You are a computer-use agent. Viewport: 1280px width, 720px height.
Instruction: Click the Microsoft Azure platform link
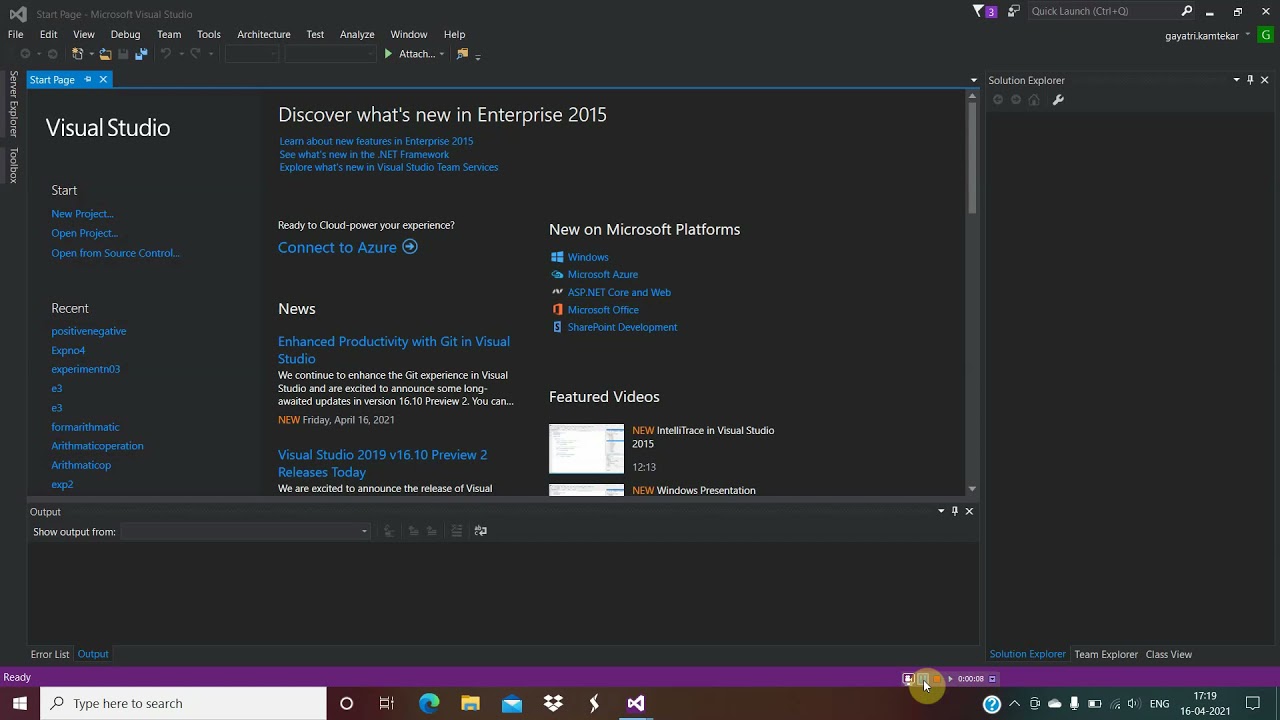point(602,274)
